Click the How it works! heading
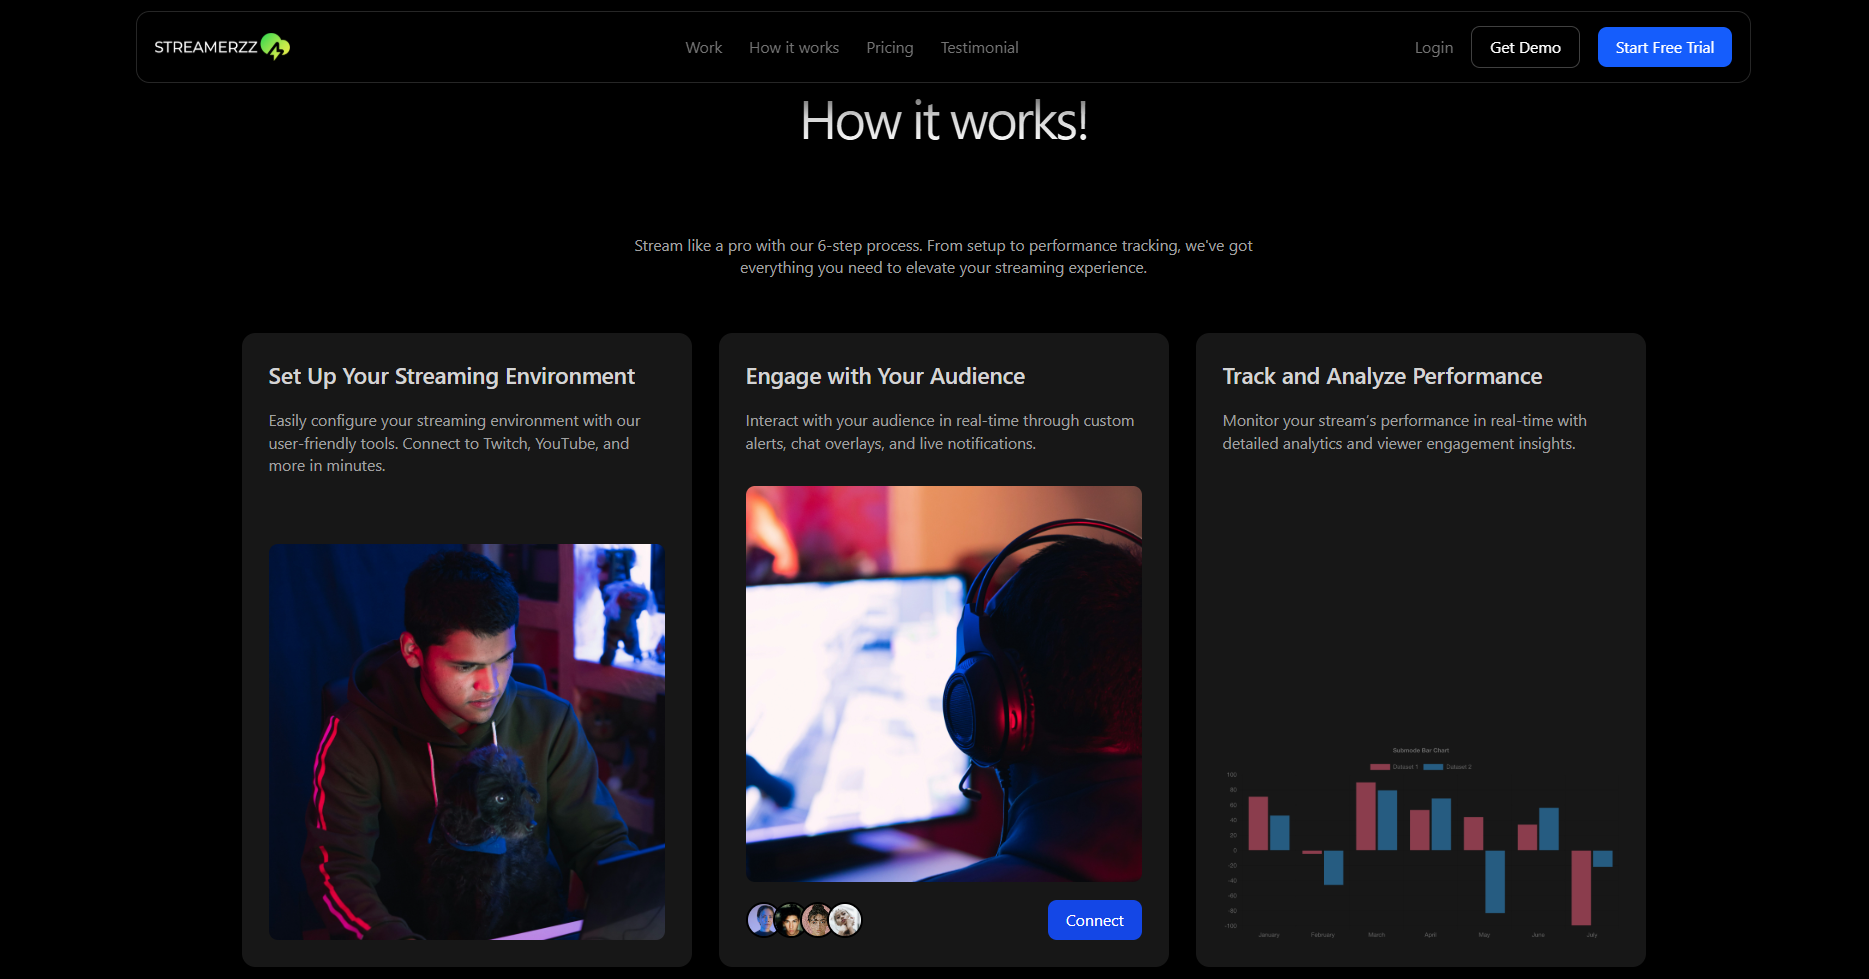The height and width of the screenshot is (979, 1869). tap(944, 122)
